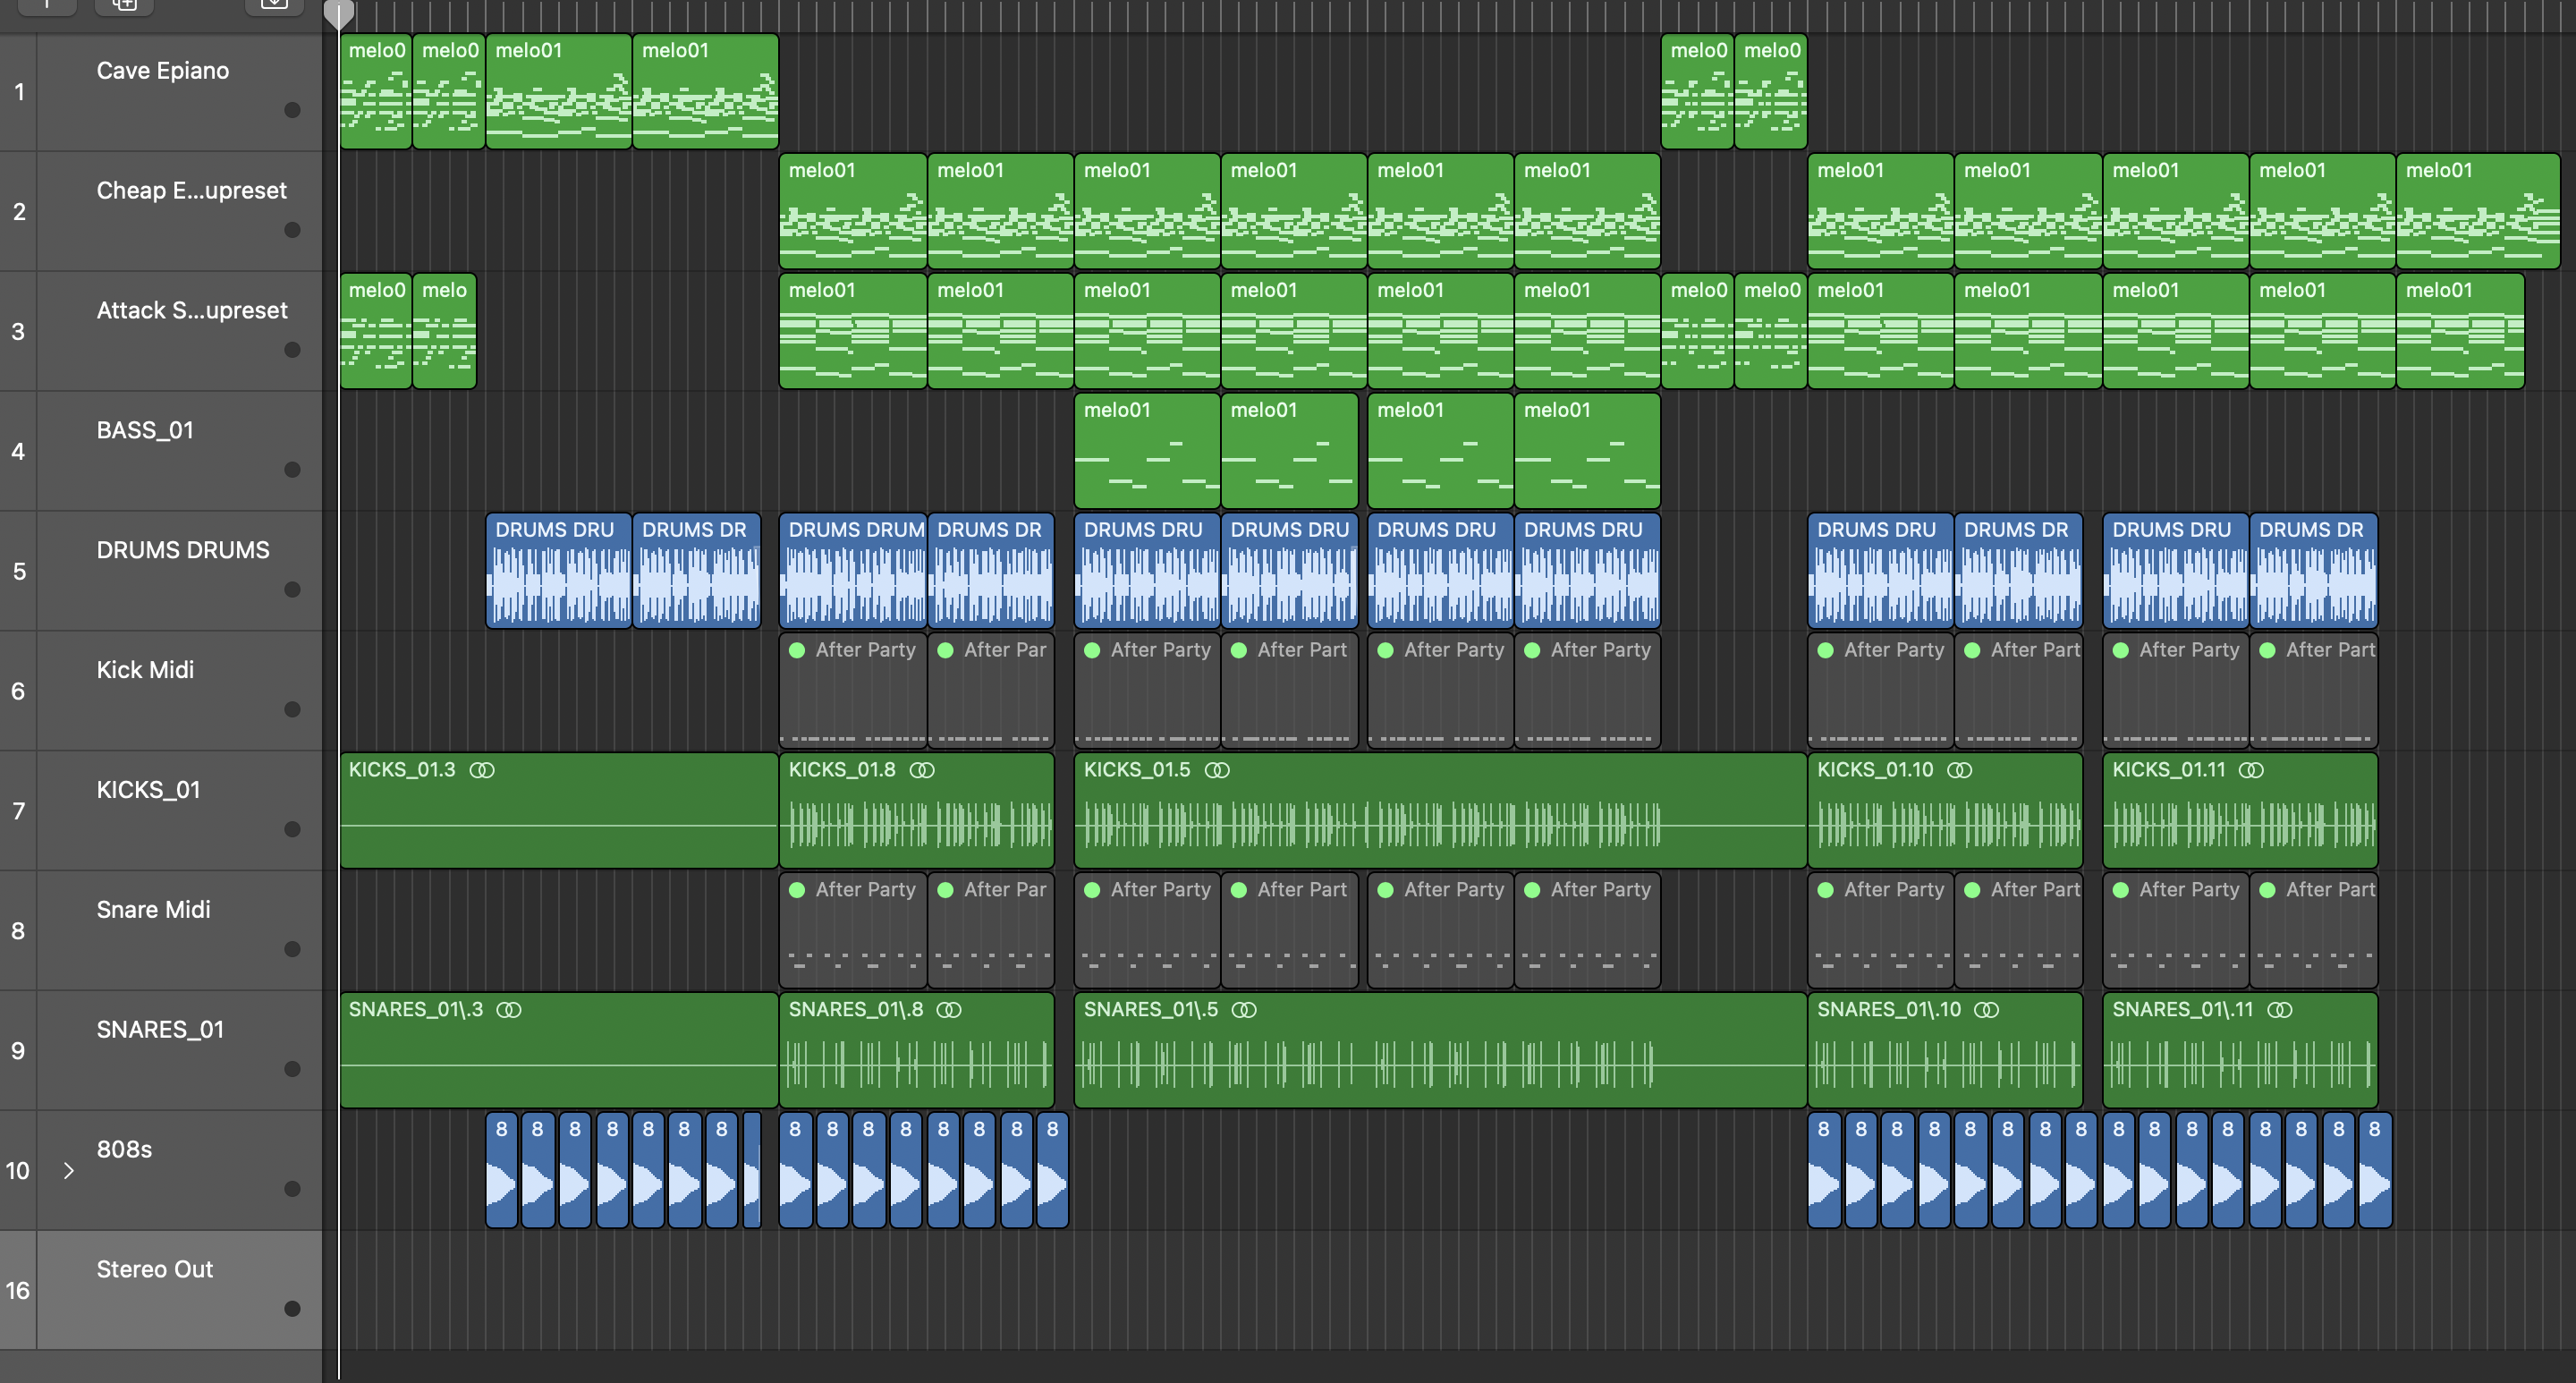This screenshot has height=1383, width=2576.
Task: Select the SNARES_01\.5 audio region
Action: pos(1440,1050)
